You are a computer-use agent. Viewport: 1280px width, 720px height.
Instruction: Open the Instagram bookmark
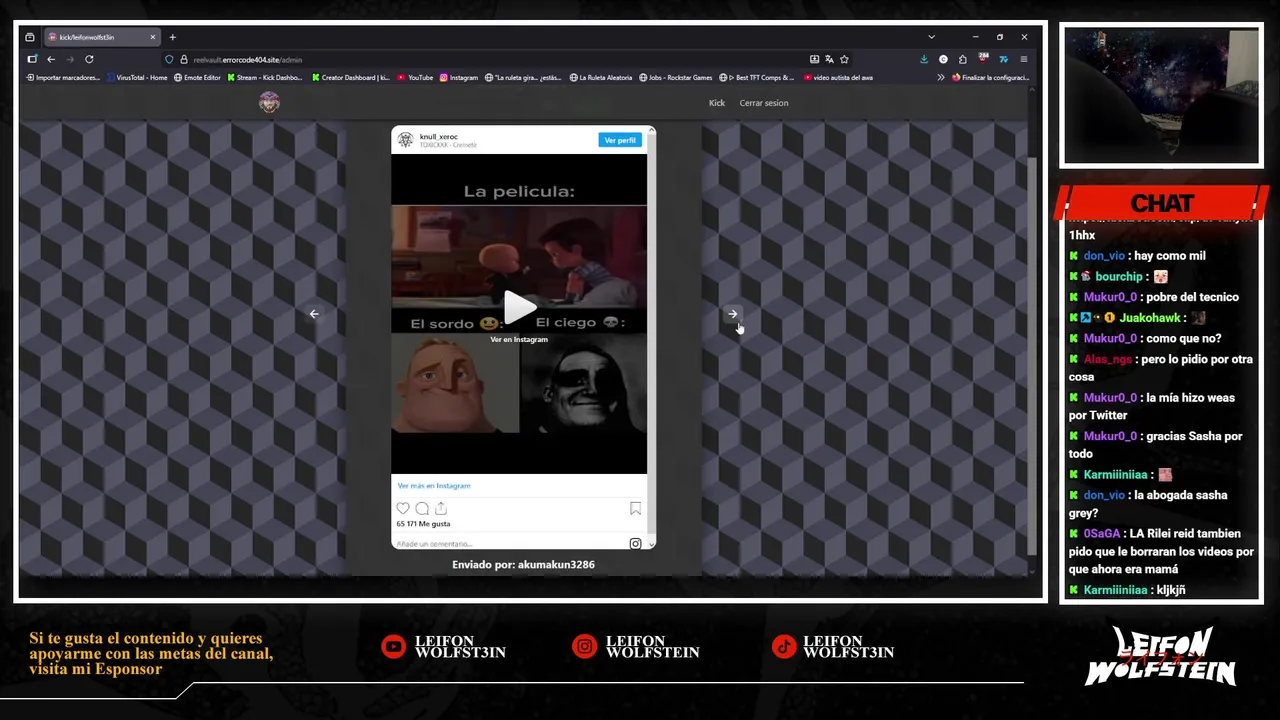(459, 77)
